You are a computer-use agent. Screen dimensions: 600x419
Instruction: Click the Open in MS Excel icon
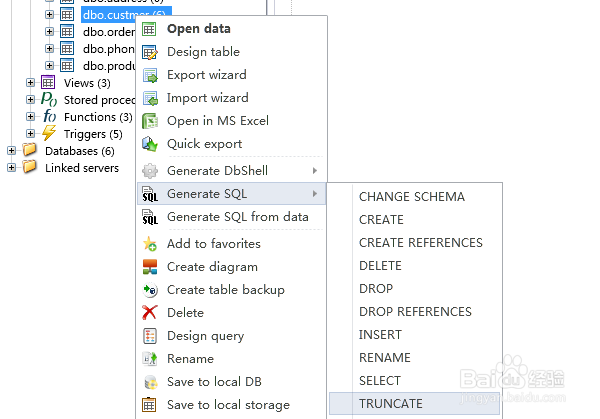(150, 121)
